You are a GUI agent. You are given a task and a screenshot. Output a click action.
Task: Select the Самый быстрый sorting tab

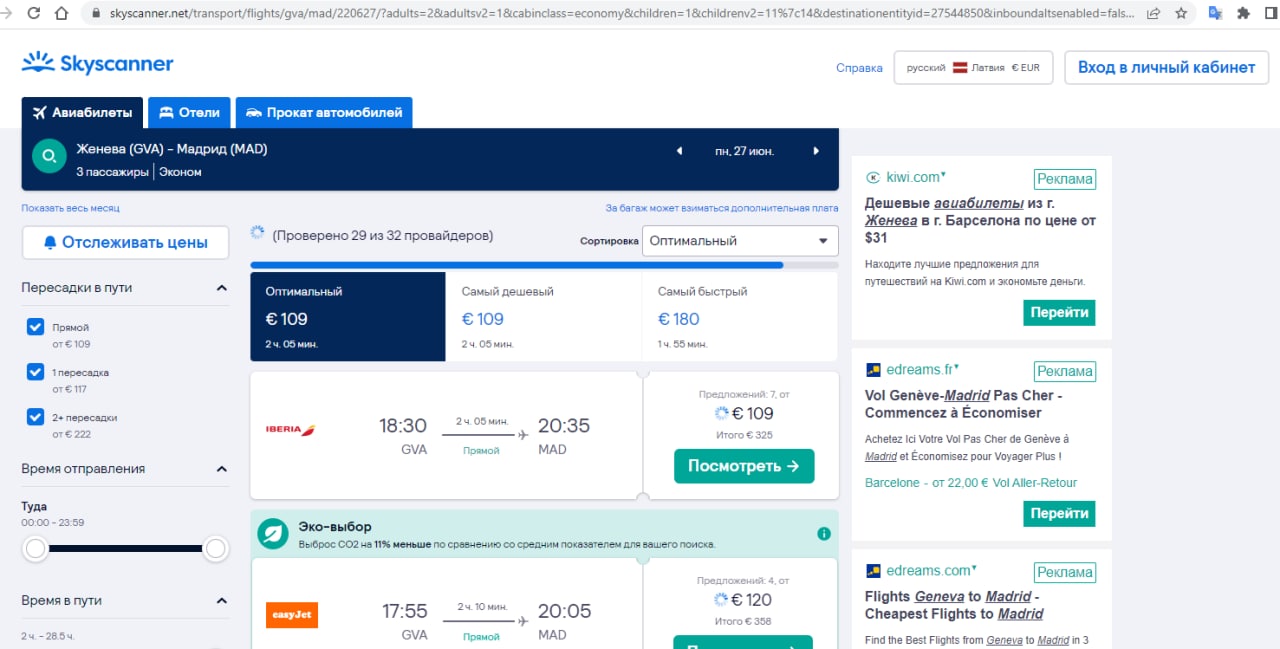tap(739, 316)
